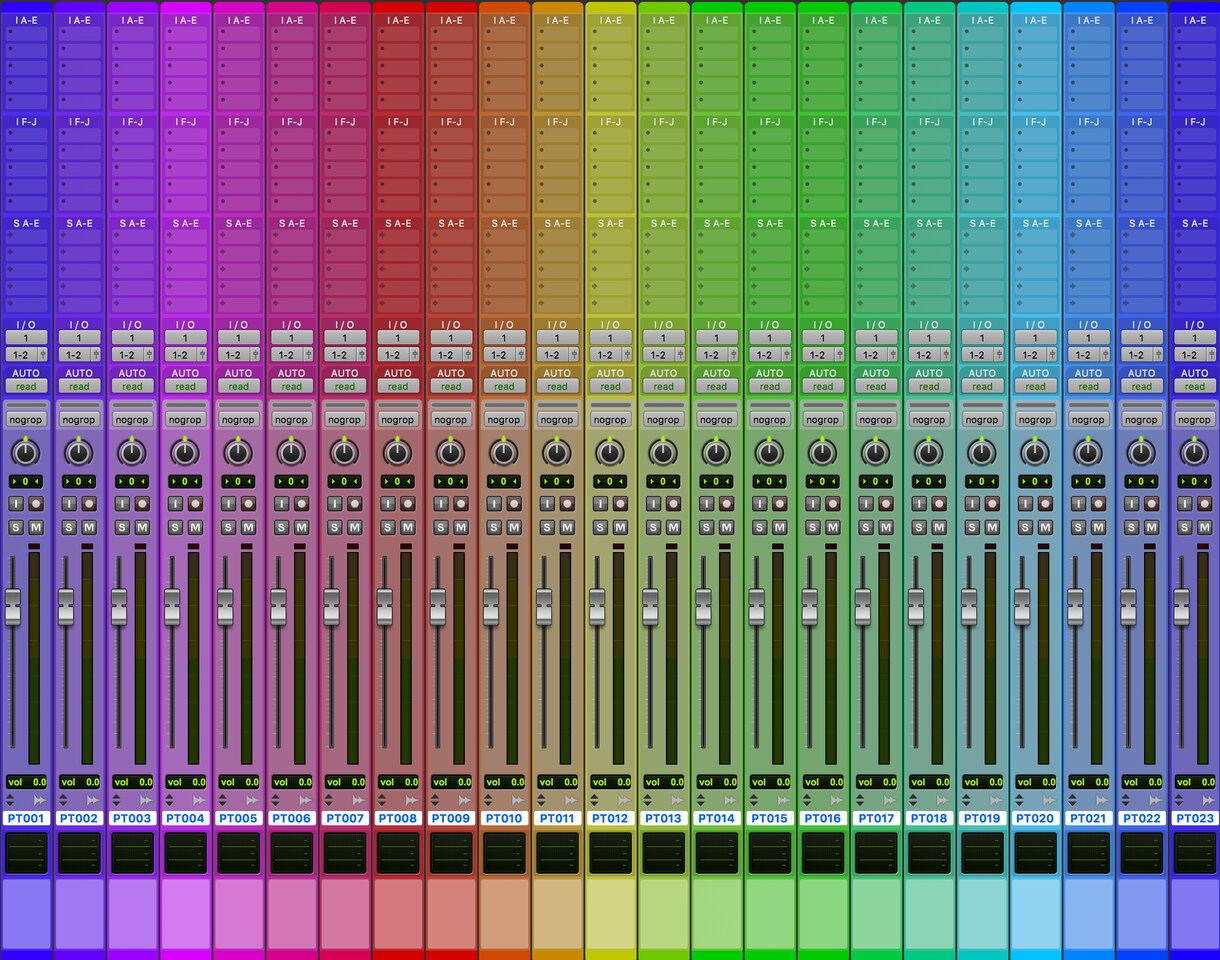This screenshot has width=1220, height=960.
Task: Select track name PT023
Action: pos(1194,818)
